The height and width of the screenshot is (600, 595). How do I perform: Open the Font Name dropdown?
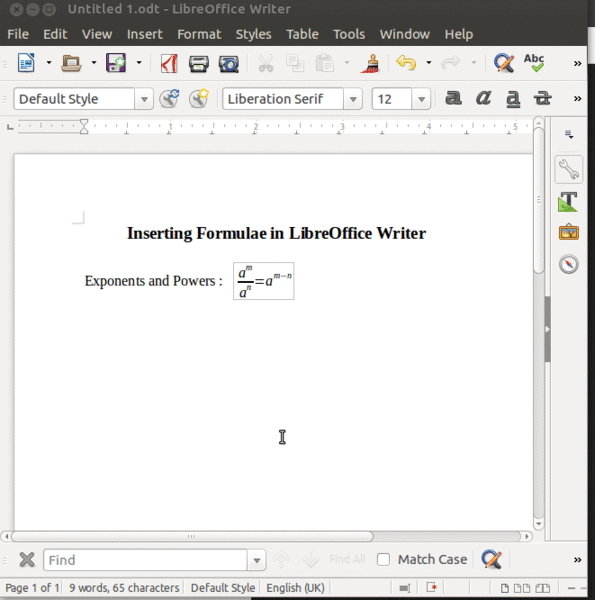click(353, 99)
